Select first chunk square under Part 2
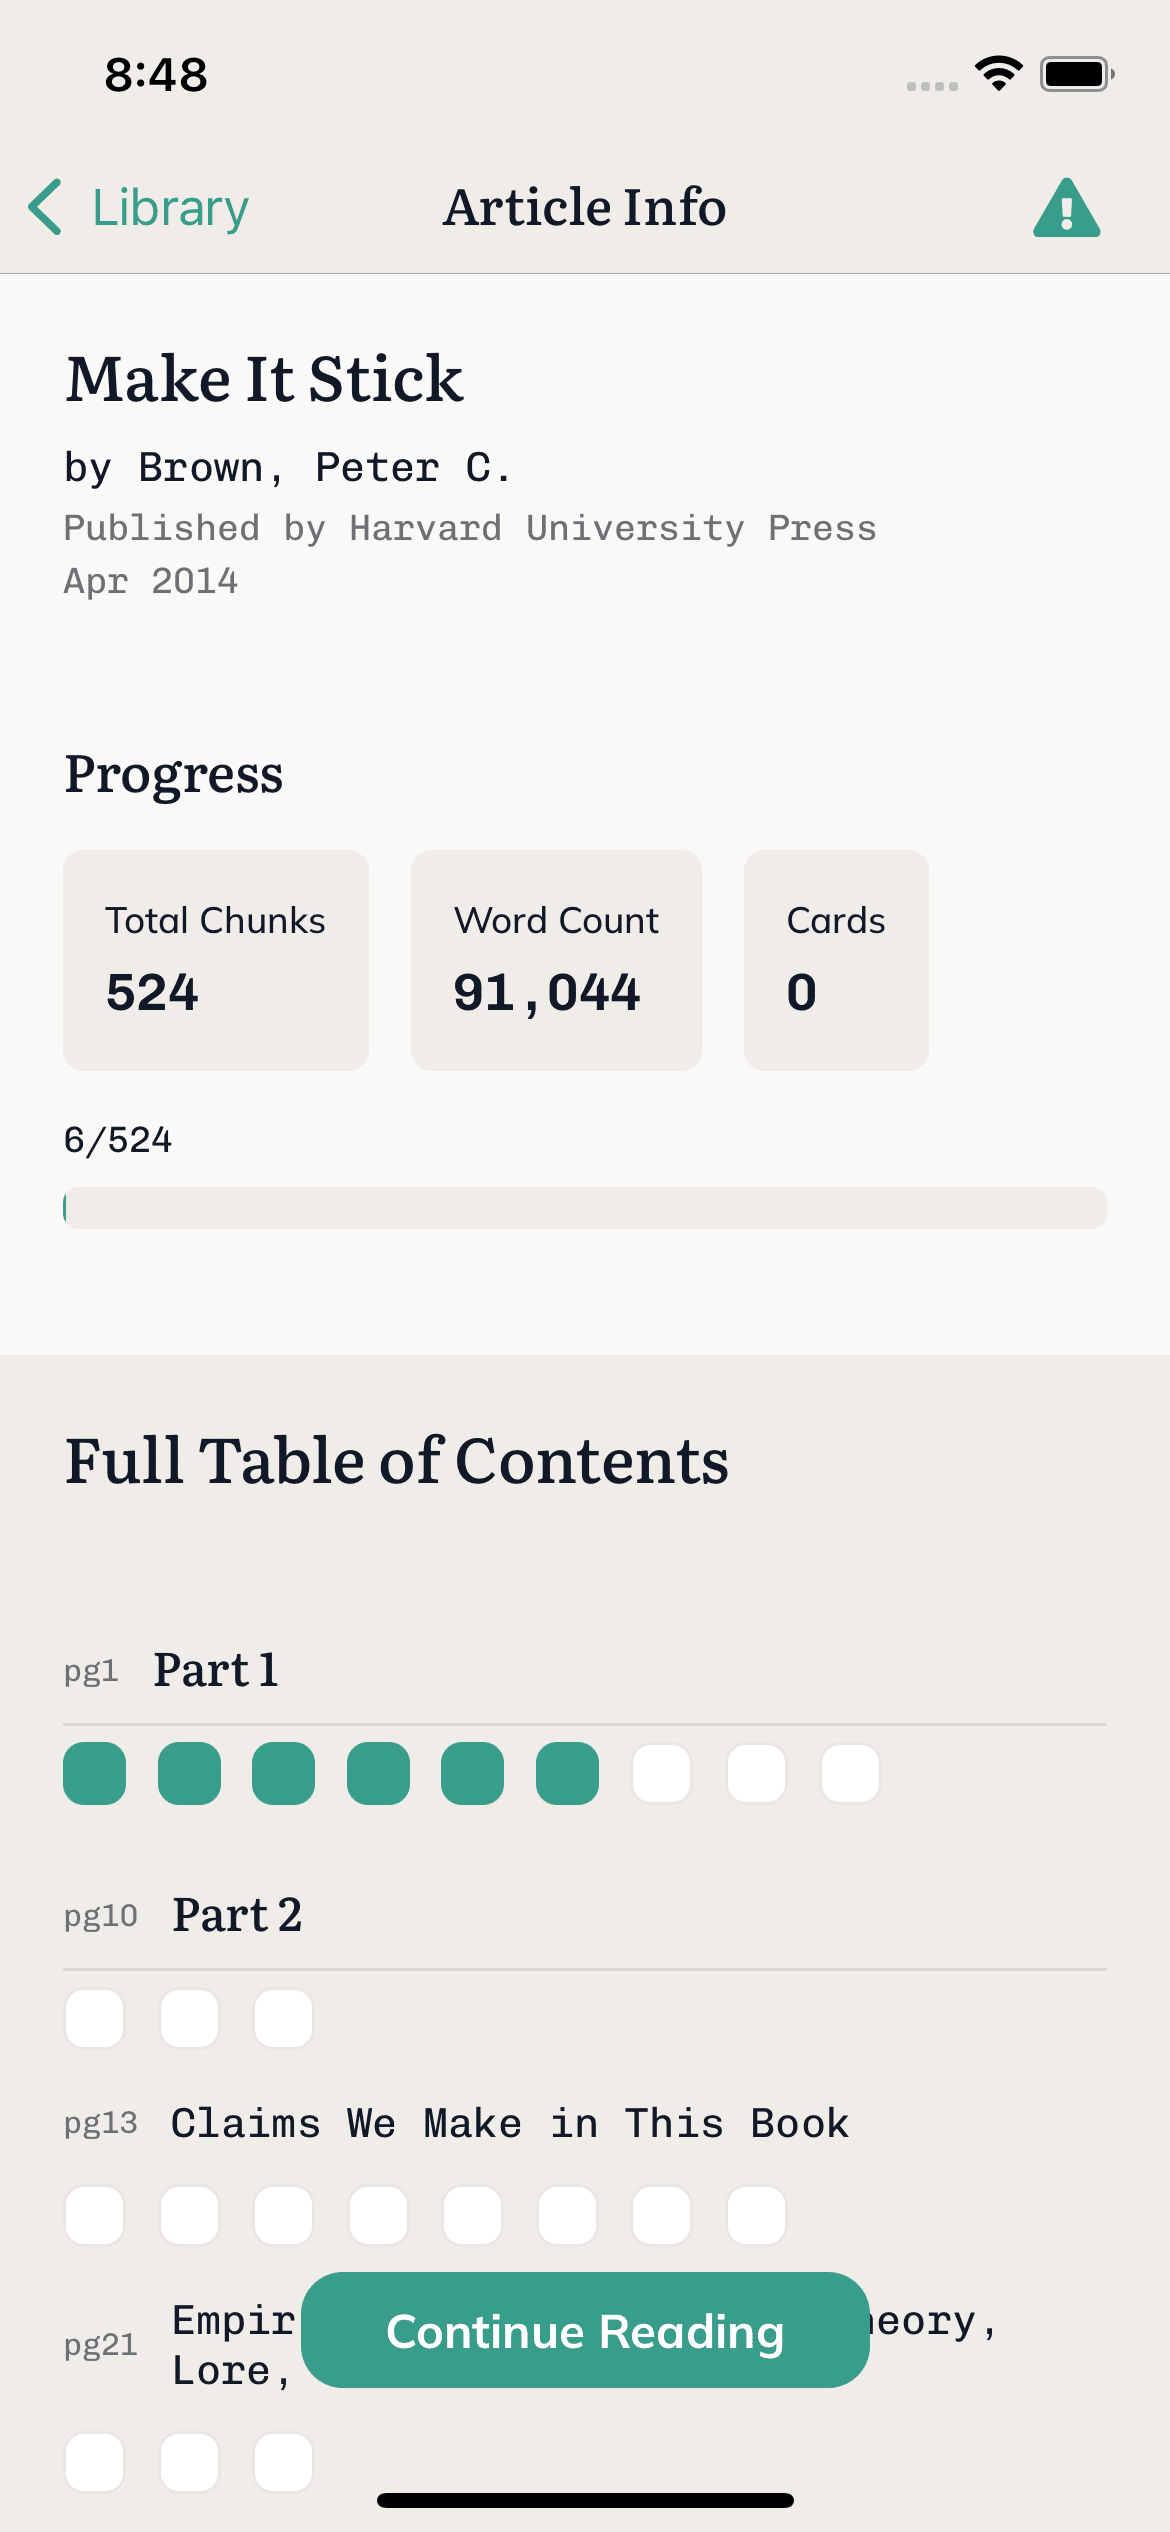 click(95, 2018)
